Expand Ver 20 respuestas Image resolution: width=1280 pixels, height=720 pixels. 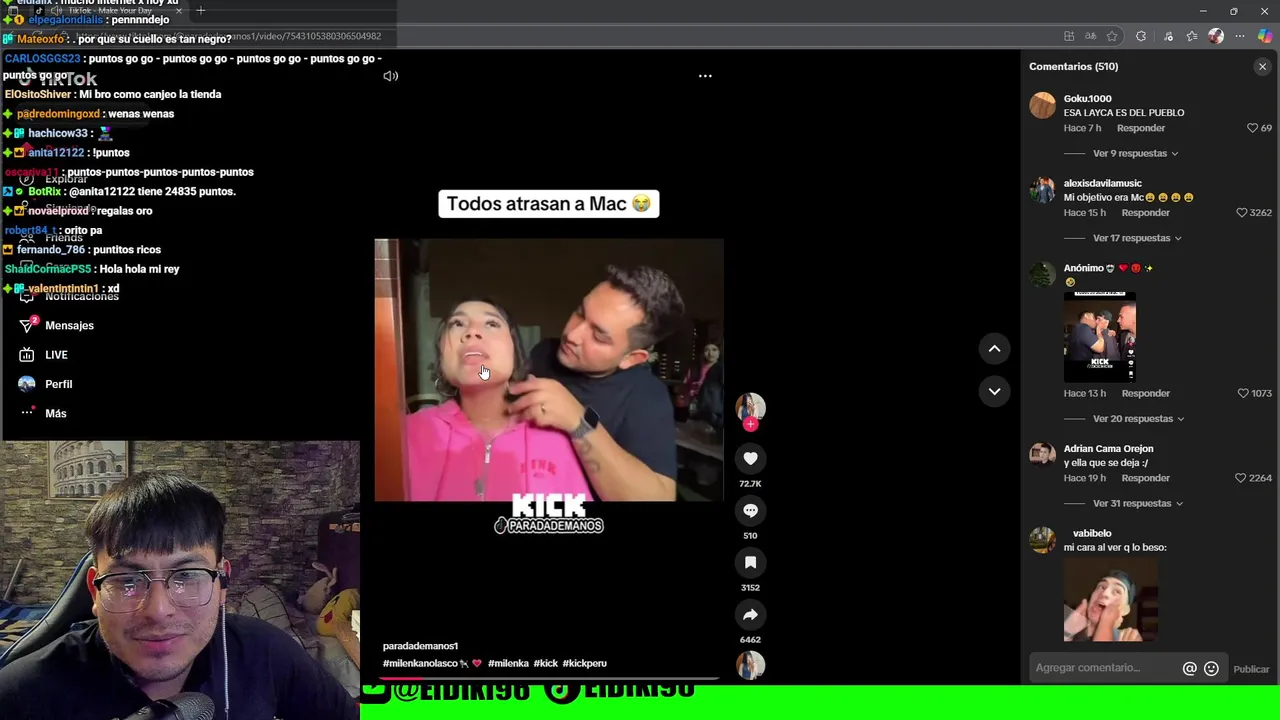coord(1138,419)
